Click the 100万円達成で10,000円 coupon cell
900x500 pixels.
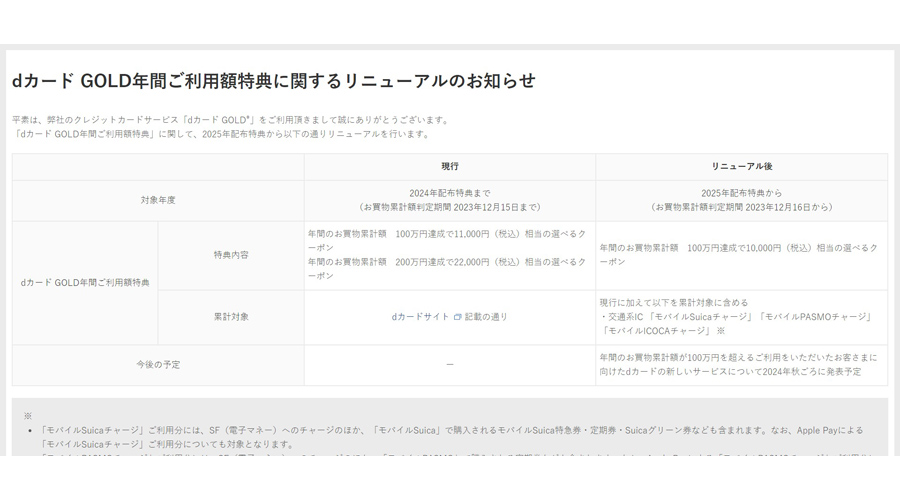coord(742,255)
